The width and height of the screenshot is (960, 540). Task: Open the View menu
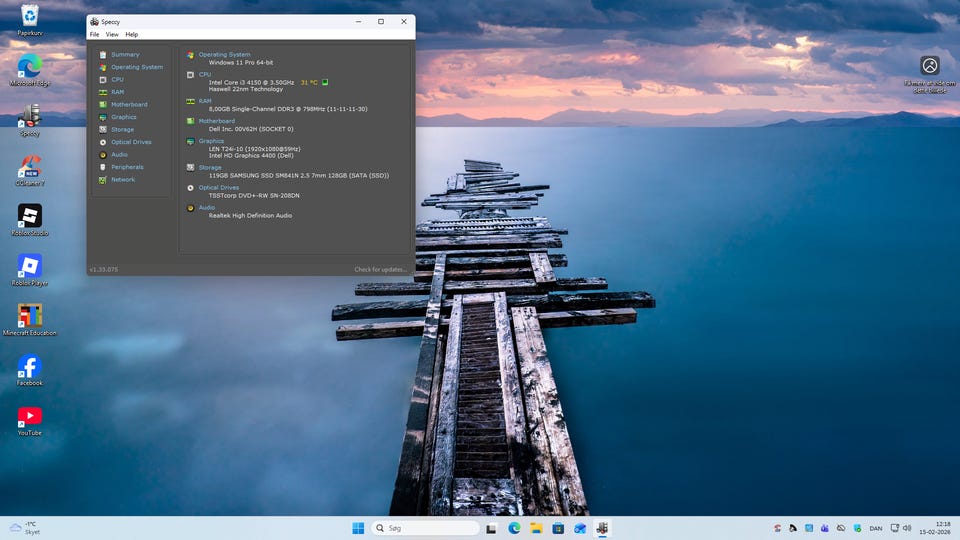[112, 35]
